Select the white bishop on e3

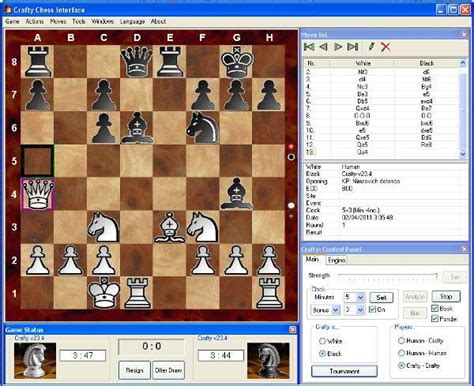[x=170, y=227]
